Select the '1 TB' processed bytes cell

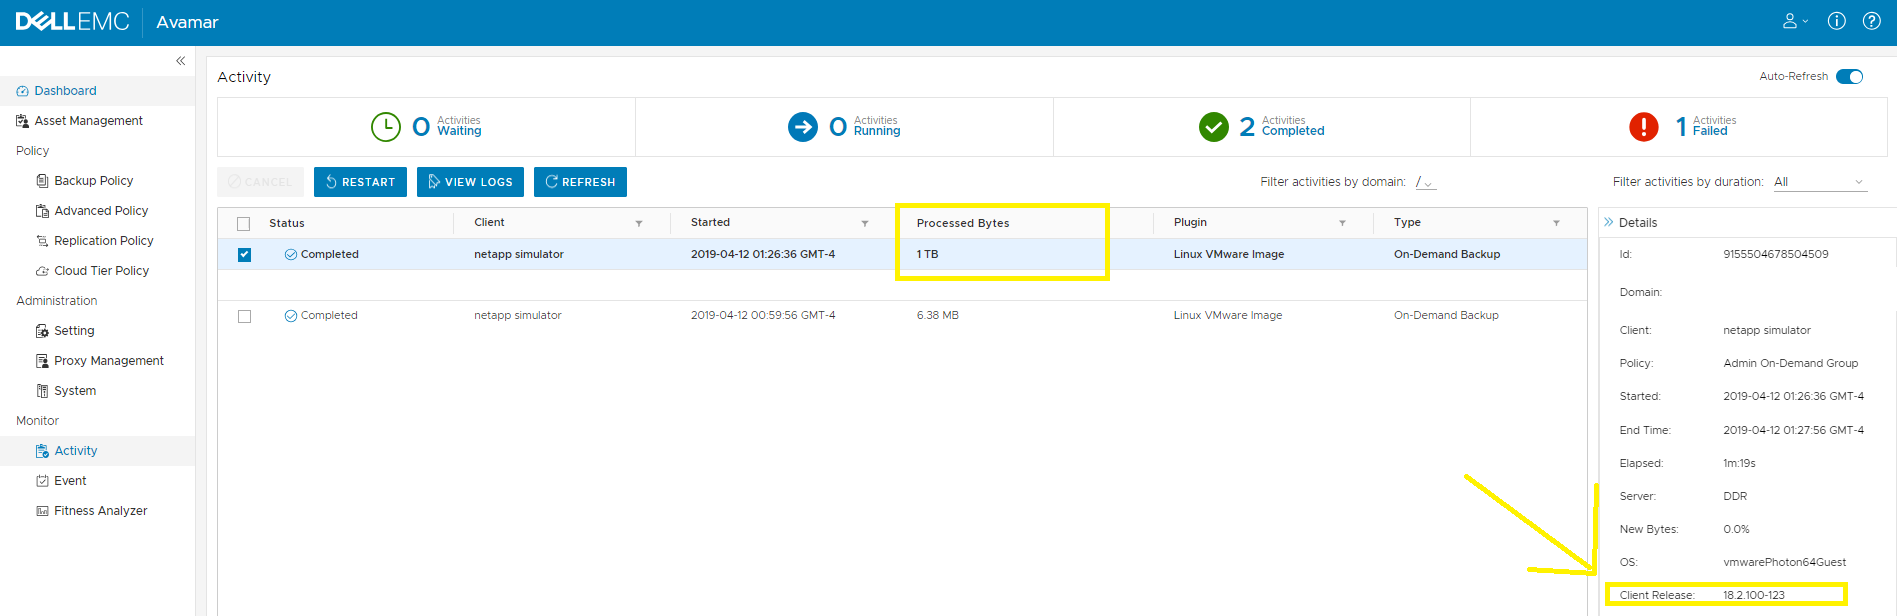[927, 255]
